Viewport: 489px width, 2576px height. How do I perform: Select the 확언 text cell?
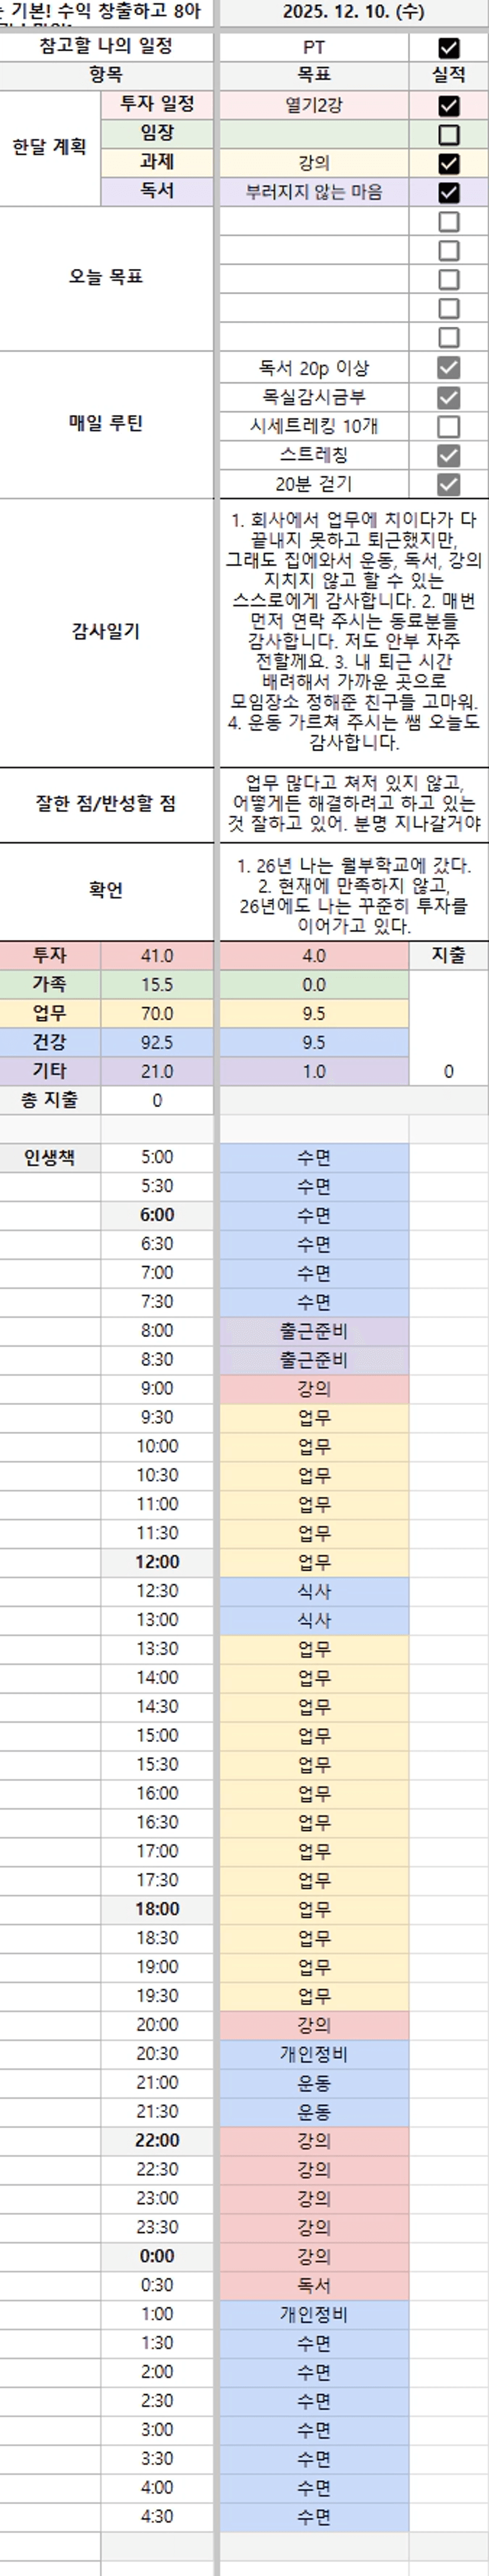(x=353, y=890)
